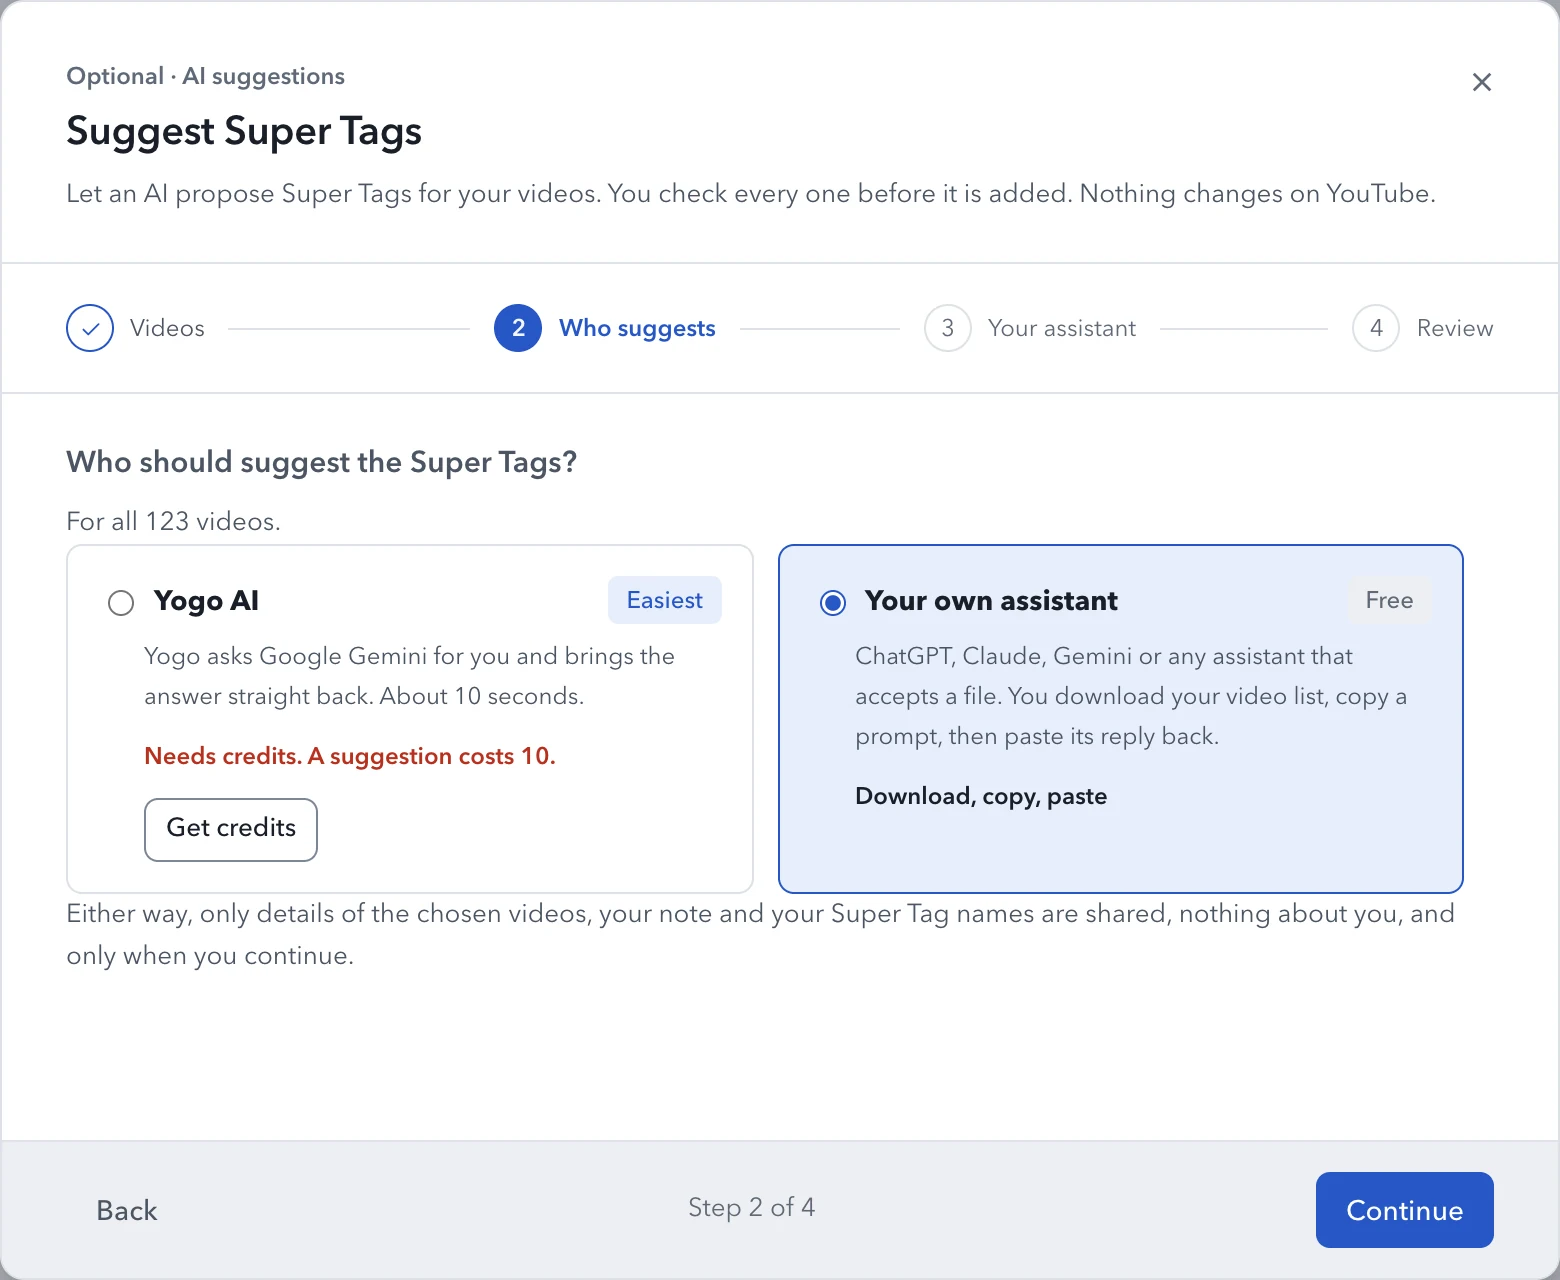Click the completed Videos step checkmark icon
This screenshot has height=1280, width=1560.
[90, 328]
